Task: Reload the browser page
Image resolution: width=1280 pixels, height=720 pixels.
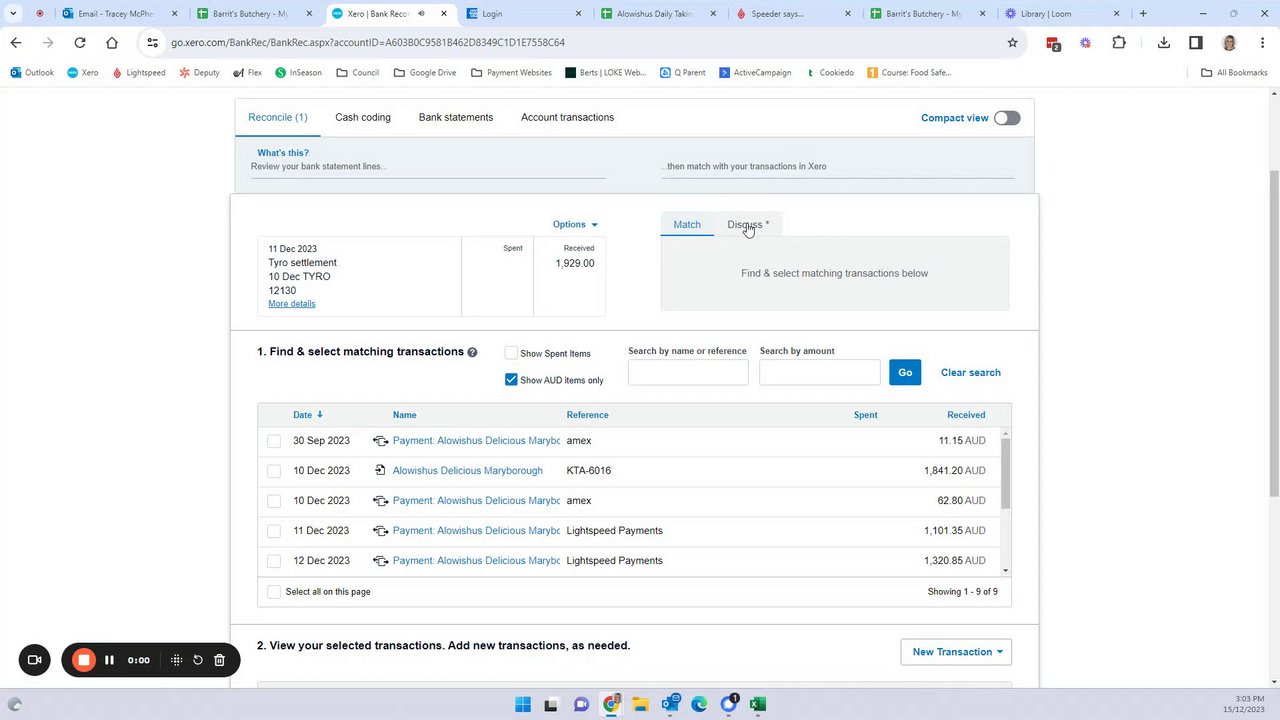Action: 80,43
